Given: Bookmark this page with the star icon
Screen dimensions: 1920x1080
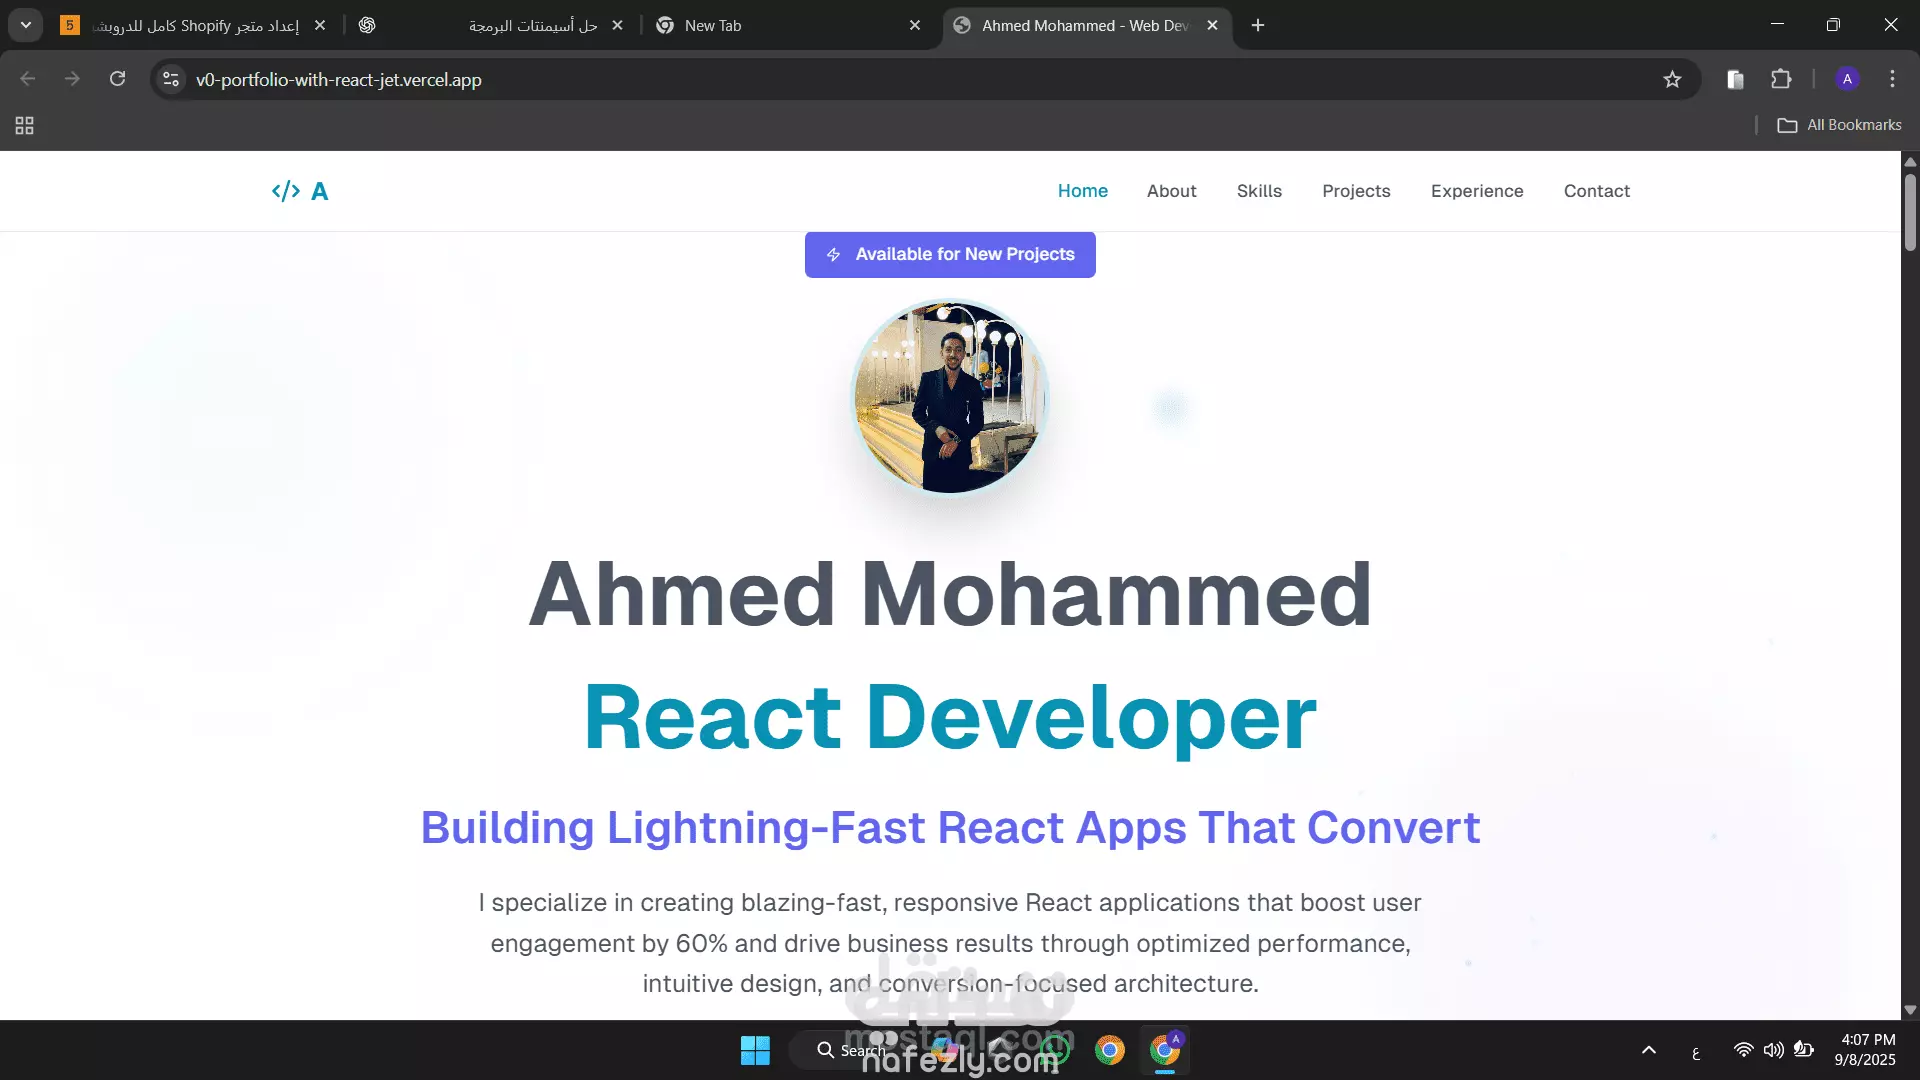Looking at the screenshot, I should (x=1672, y=79).
